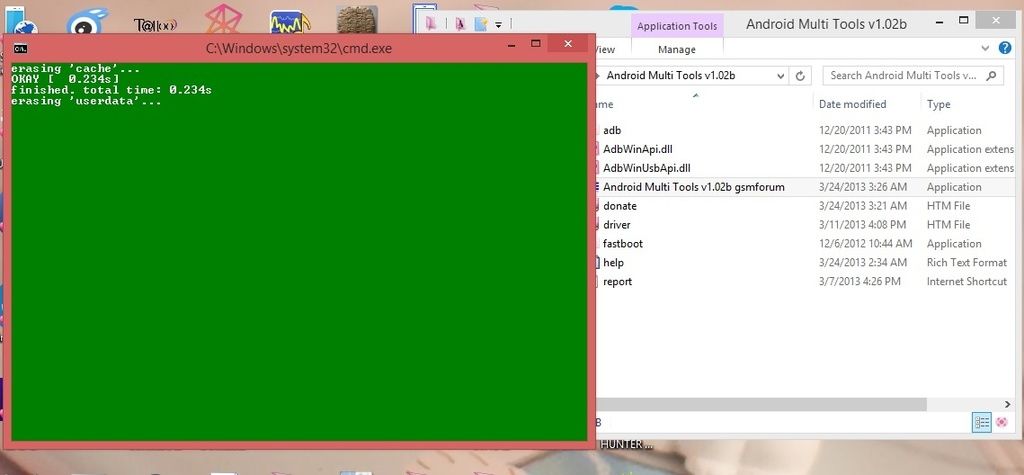The height and width of the screenshot is (475, 1024).
Task: Switch to Details view layout icon
Action: click(981, 423)
